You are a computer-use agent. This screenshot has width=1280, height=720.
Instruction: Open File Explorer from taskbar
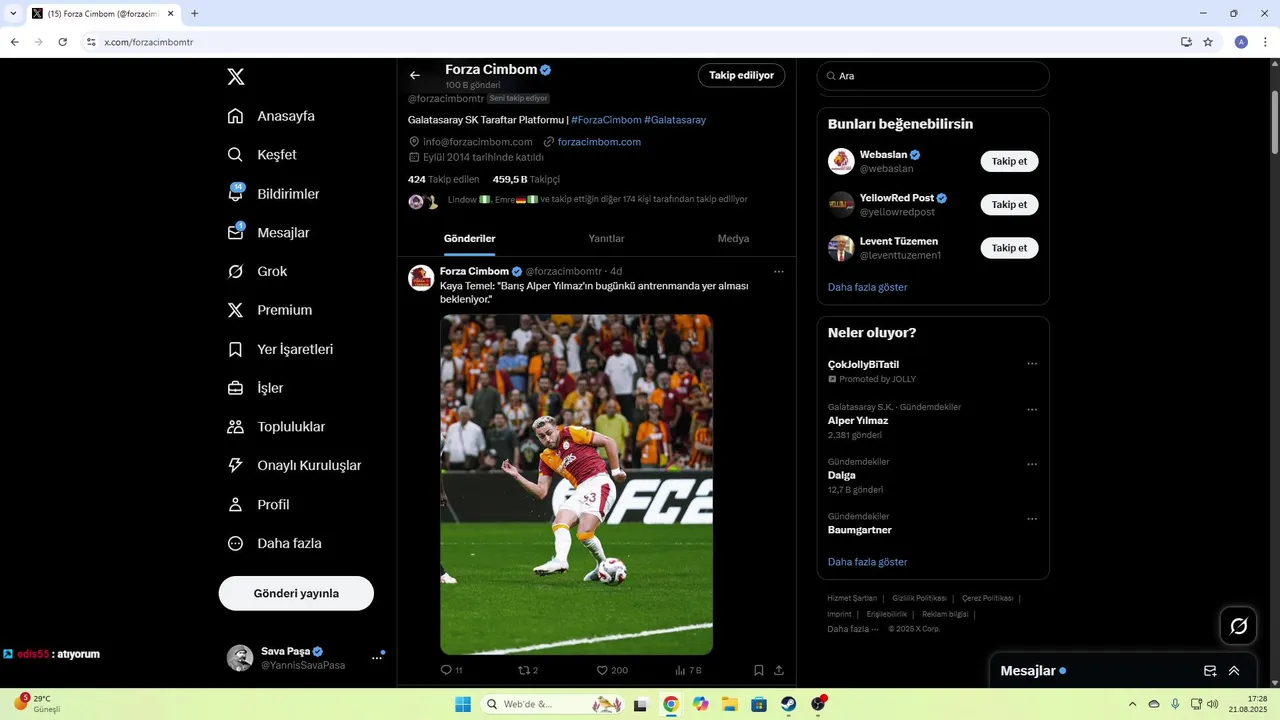coord(729,704)
